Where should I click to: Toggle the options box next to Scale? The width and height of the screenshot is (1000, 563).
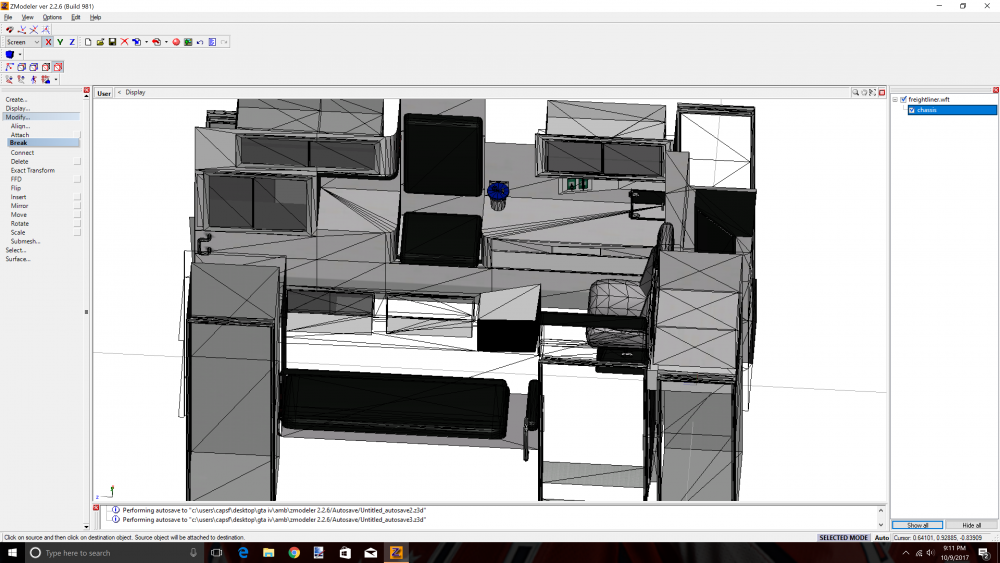(77, 233)
